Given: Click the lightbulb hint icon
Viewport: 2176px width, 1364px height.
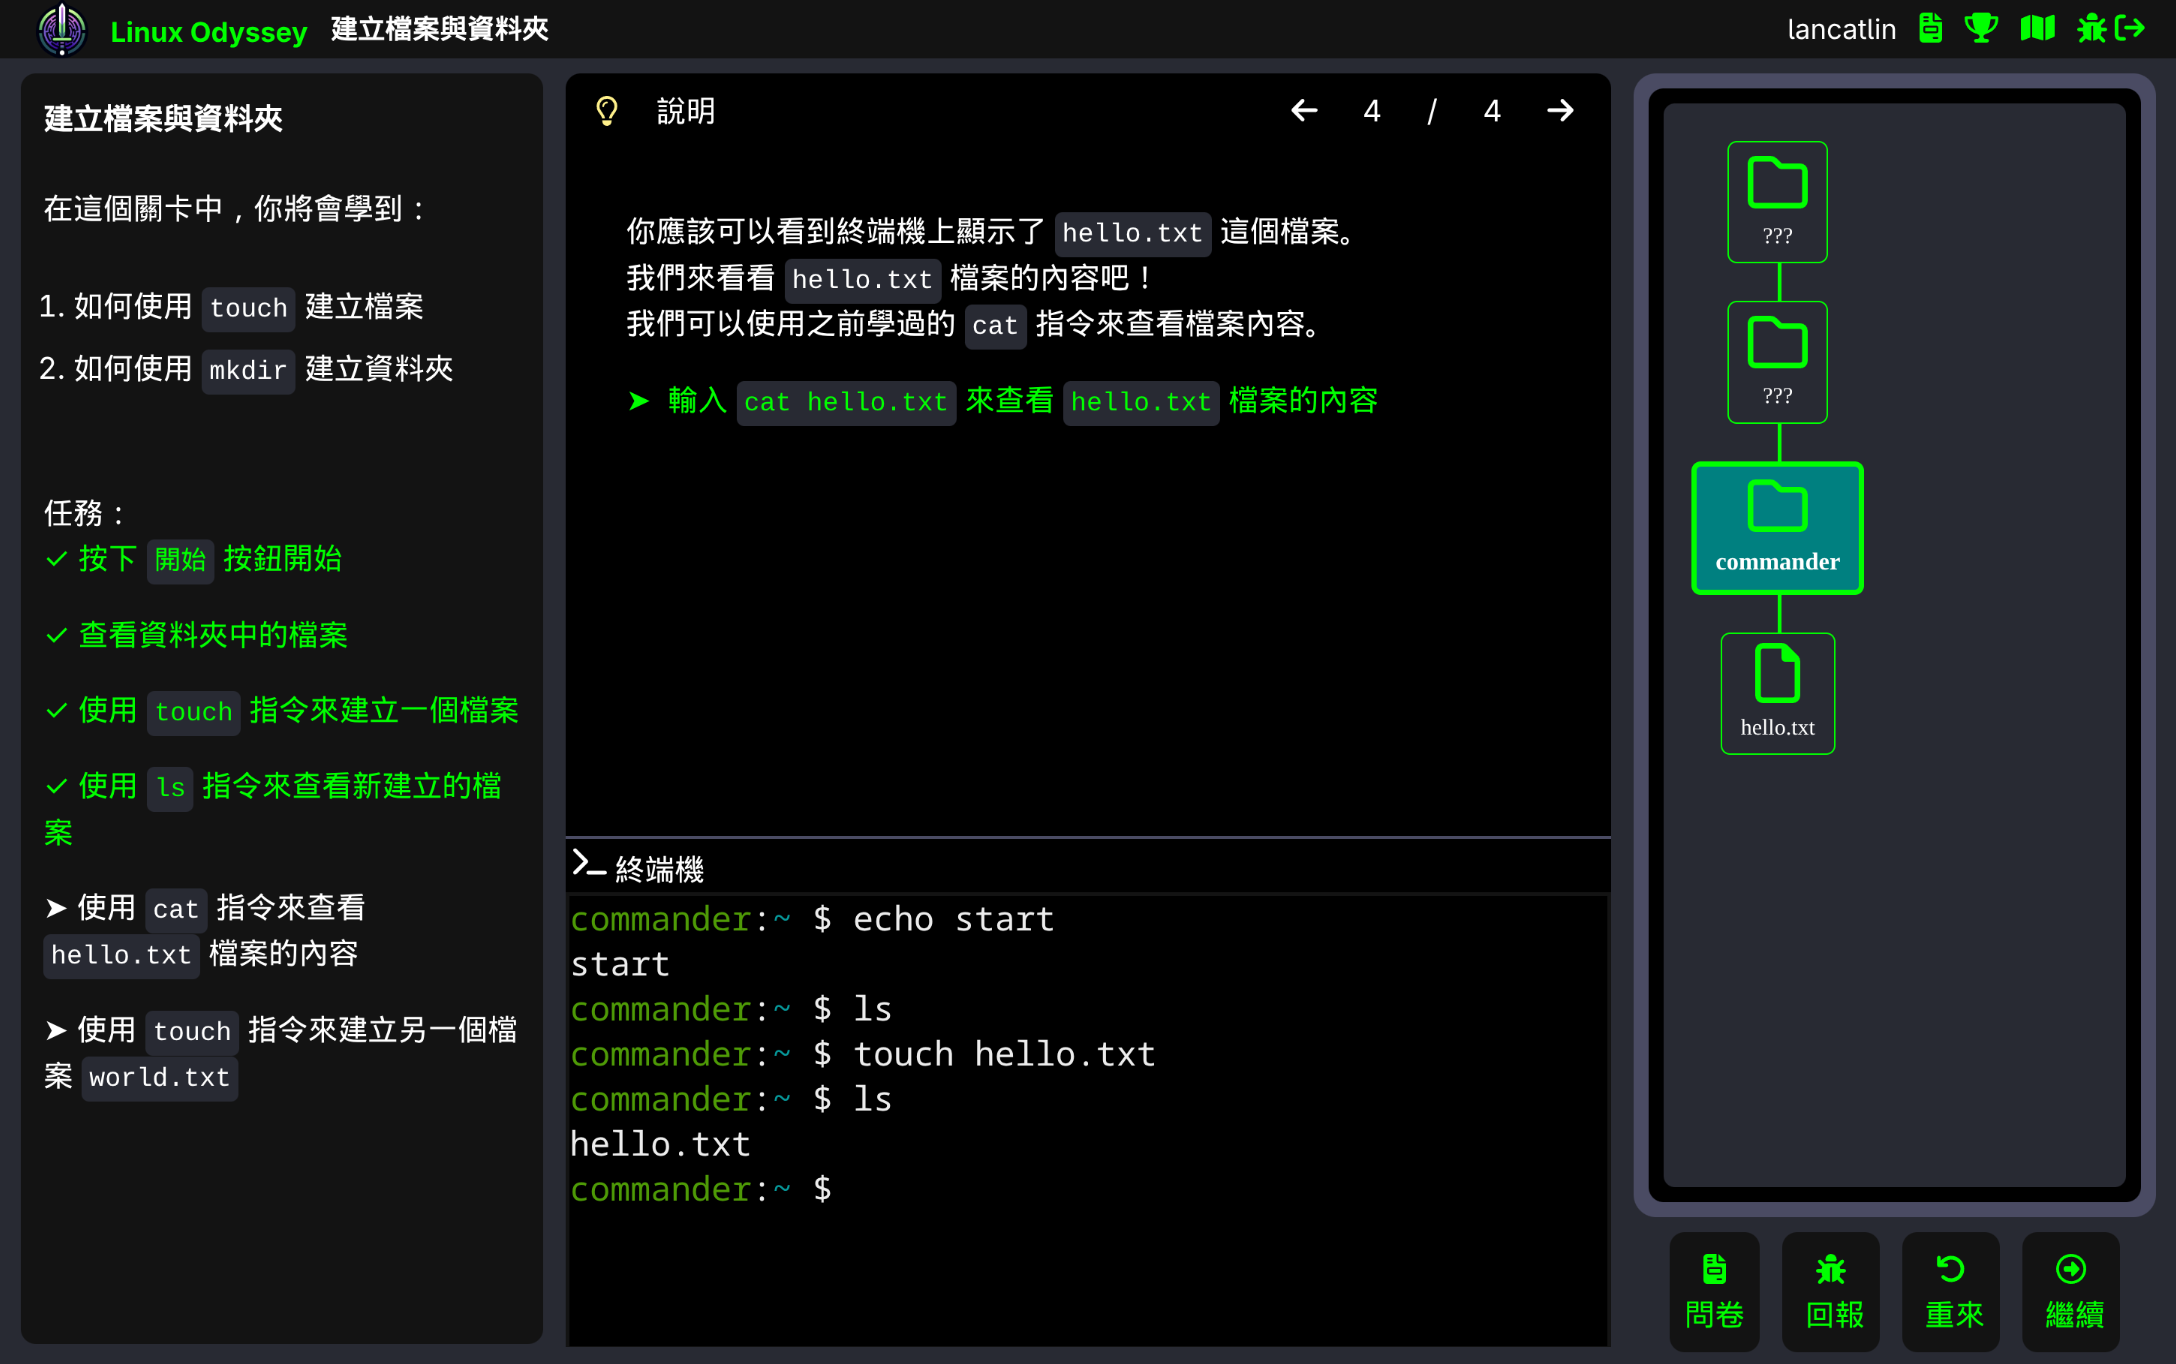Looking at the screenshot, I should [x=607, y=111].
